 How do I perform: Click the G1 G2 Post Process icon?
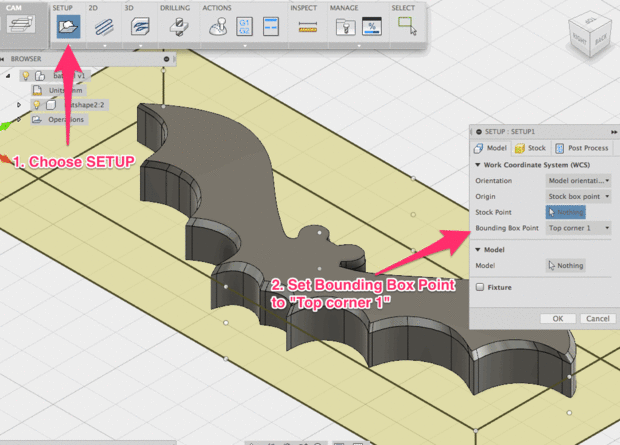pyautogui.click(x=243, y=28)
